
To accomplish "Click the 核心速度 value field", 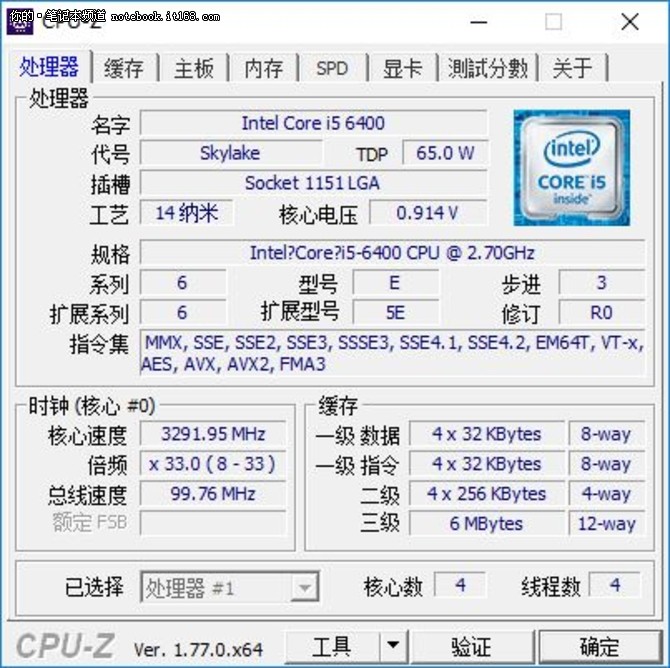I will 213,434.
